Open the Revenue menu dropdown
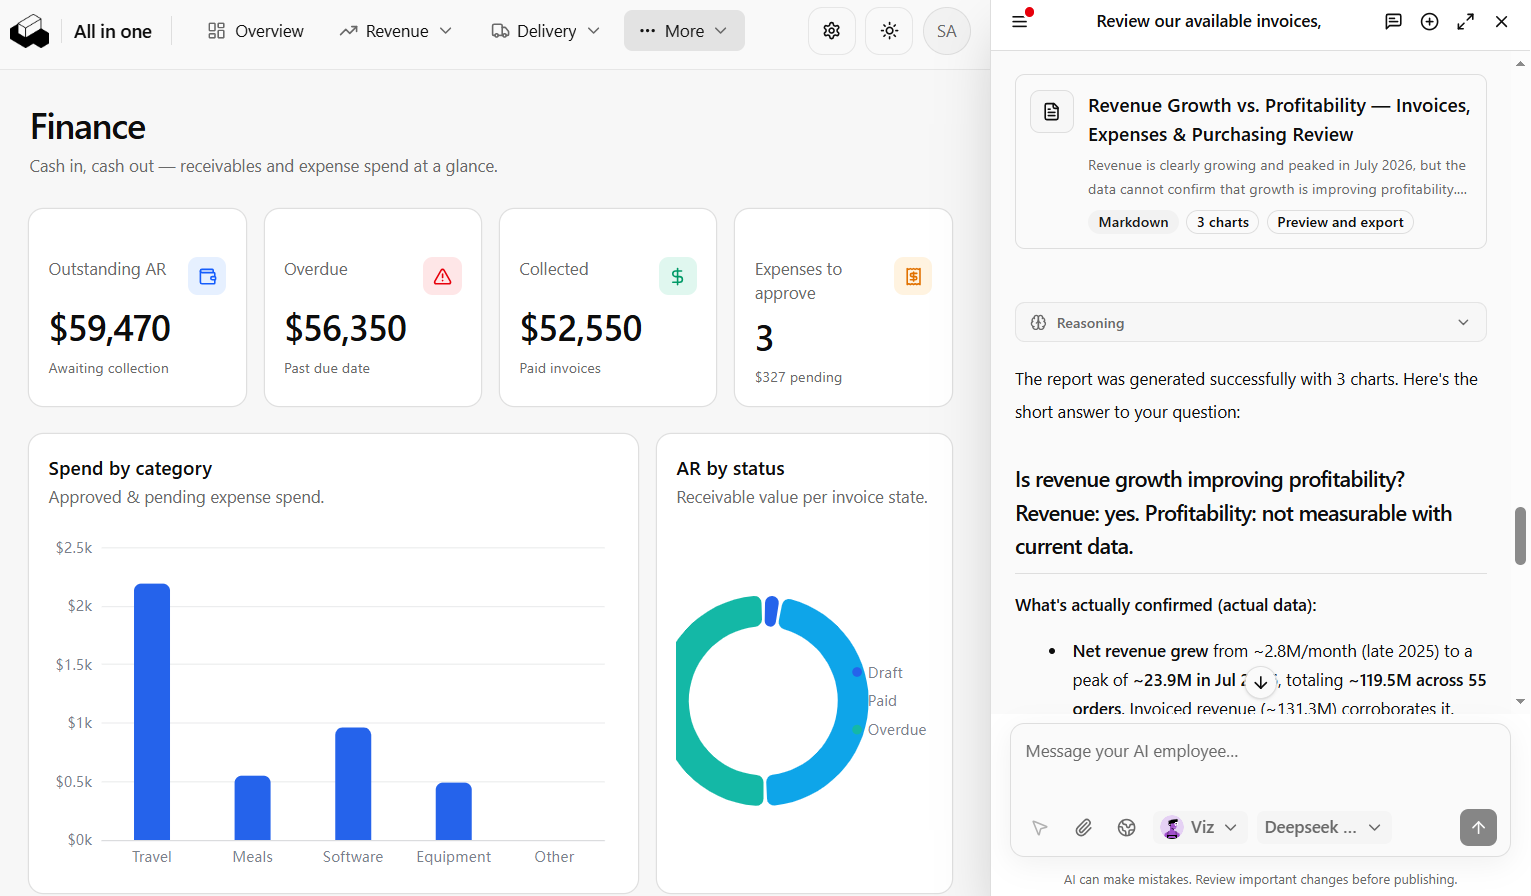Image resolution: width=1531 pixels, height=896 pixels. [395, 31]
